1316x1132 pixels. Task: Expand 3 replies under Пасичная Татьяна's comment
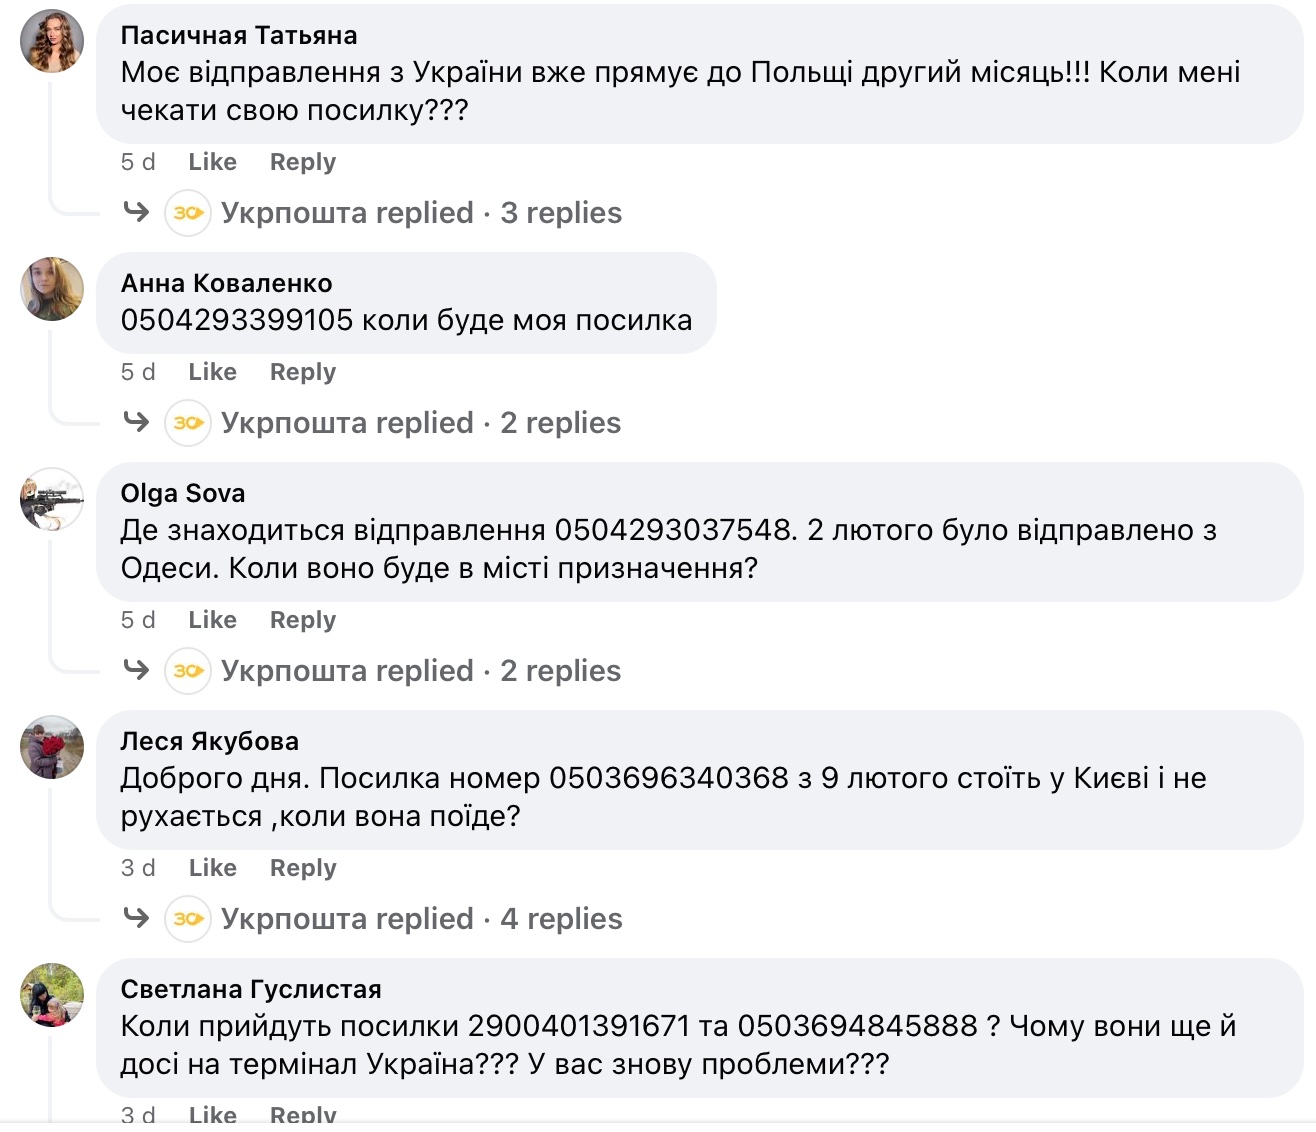[x=560, y=213]
